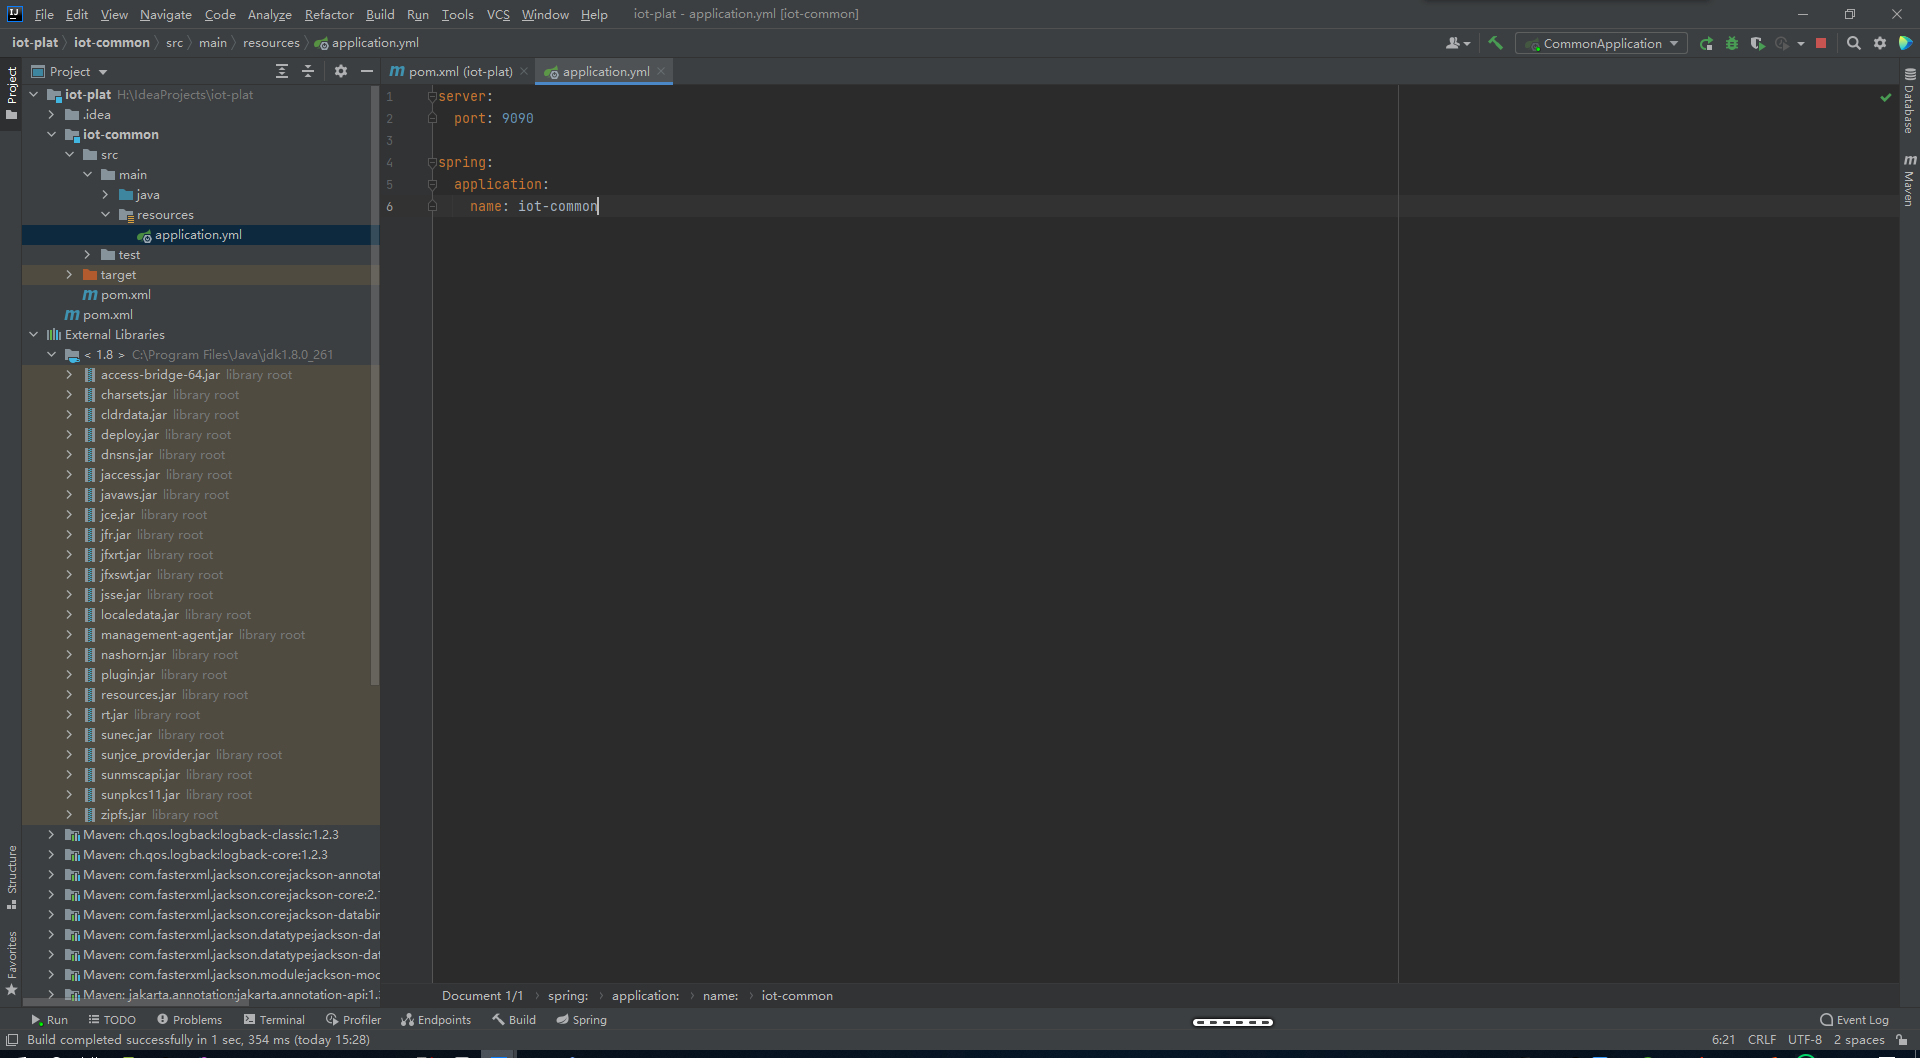Screen dimensions: 1920x1058
Task: Open the Refactor menu
Action: pyautogui.click(x=329, y=14)
